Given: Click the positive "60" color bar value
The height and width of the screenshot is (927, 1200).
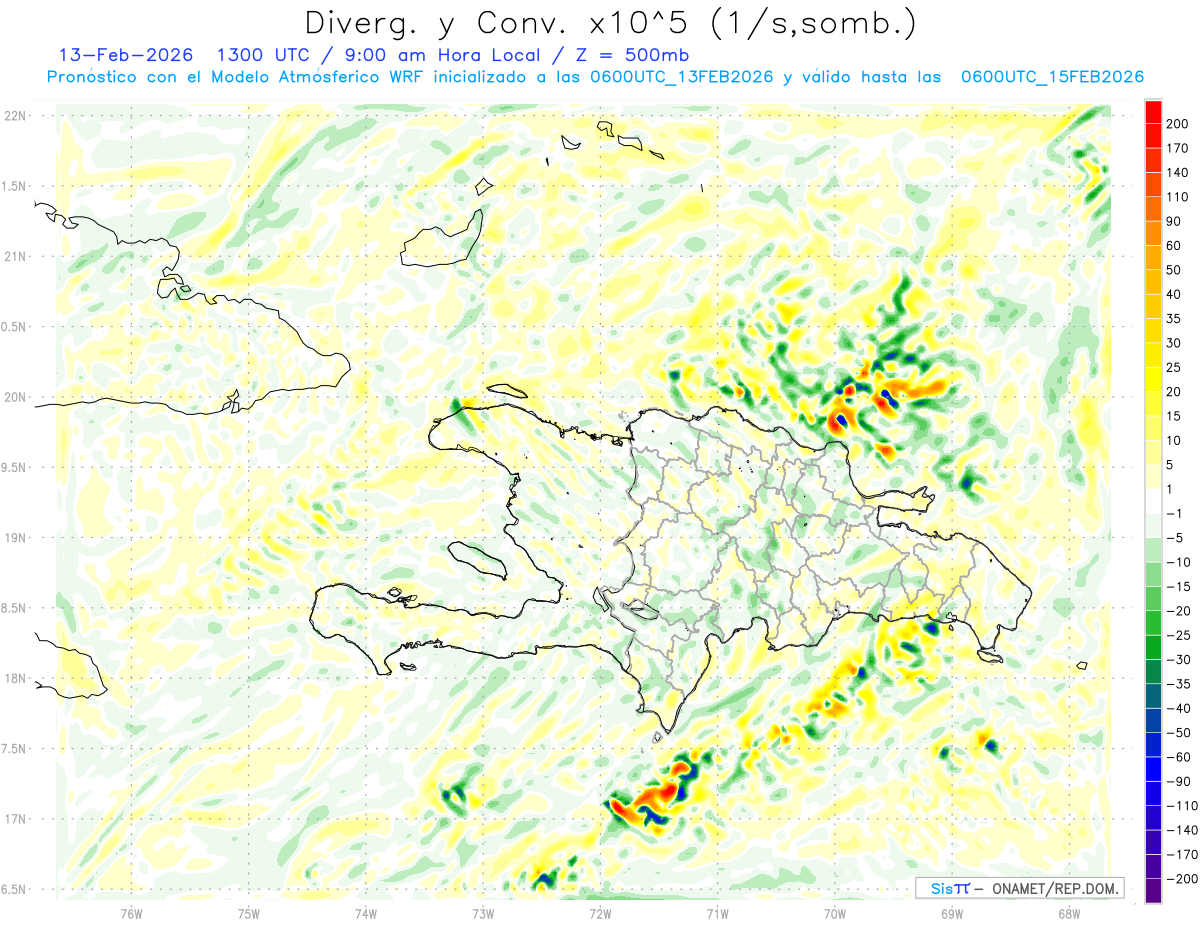Looking at the screenshot, I should pos(1176,246).
